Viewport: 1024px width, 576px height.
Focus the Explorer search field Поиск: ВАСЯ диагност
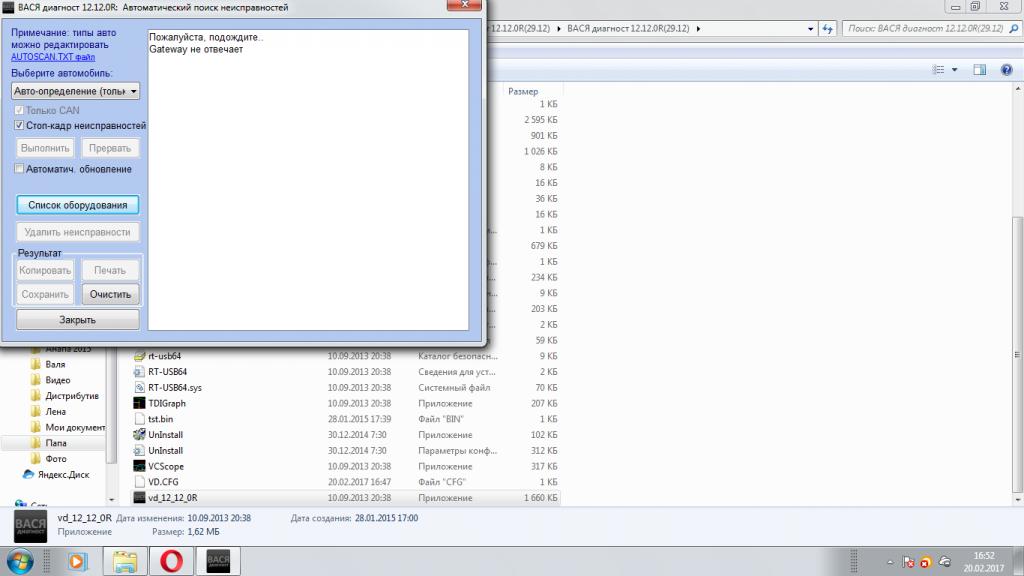925,29
